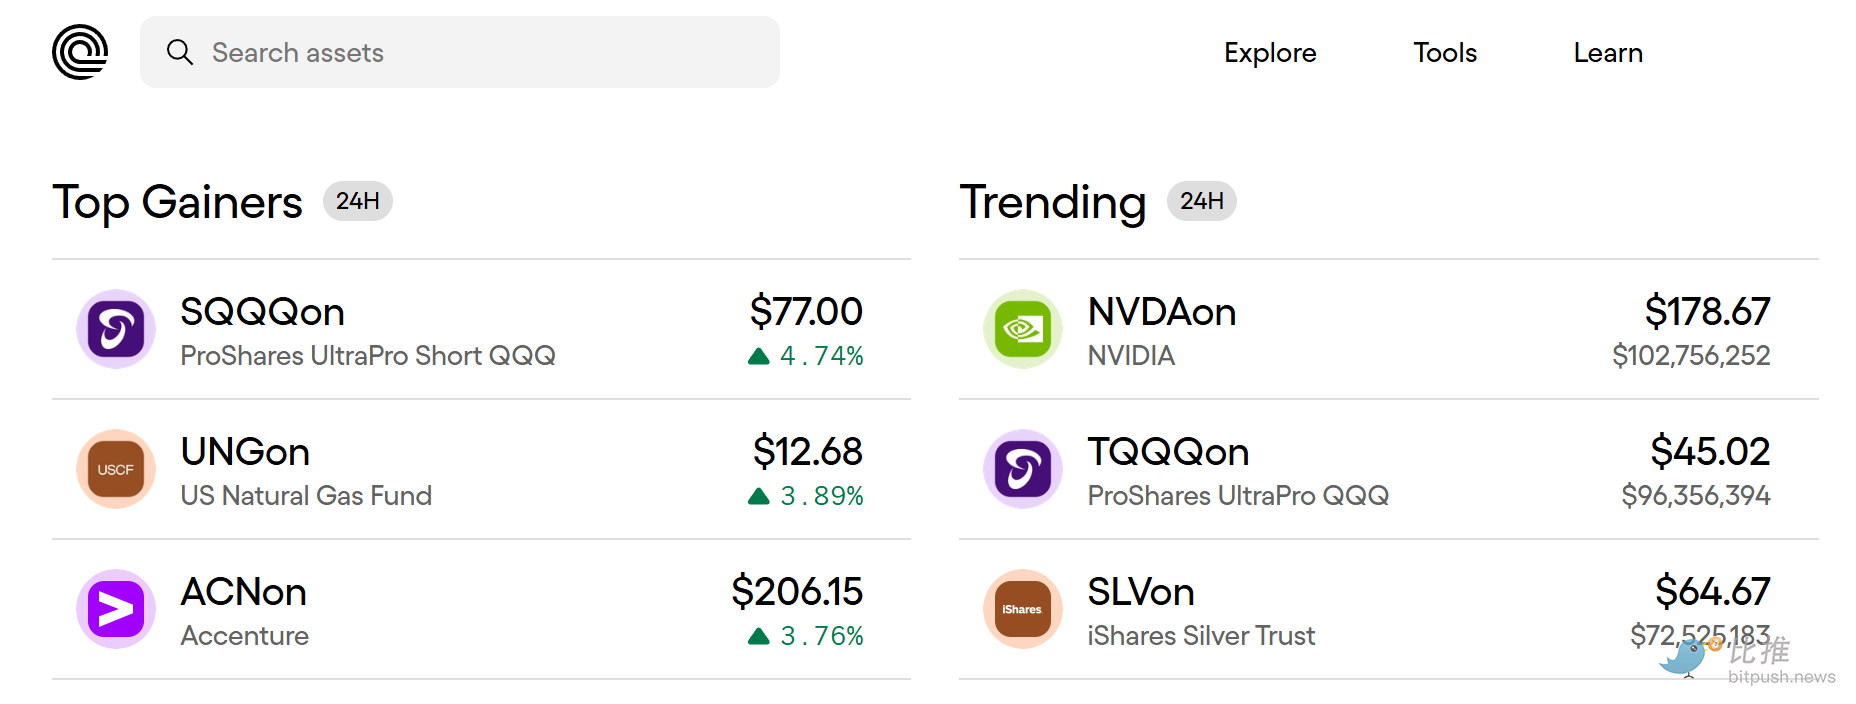Open the Tools menu
This screenshot has width=1856, height=704.
click(1444, 53)
